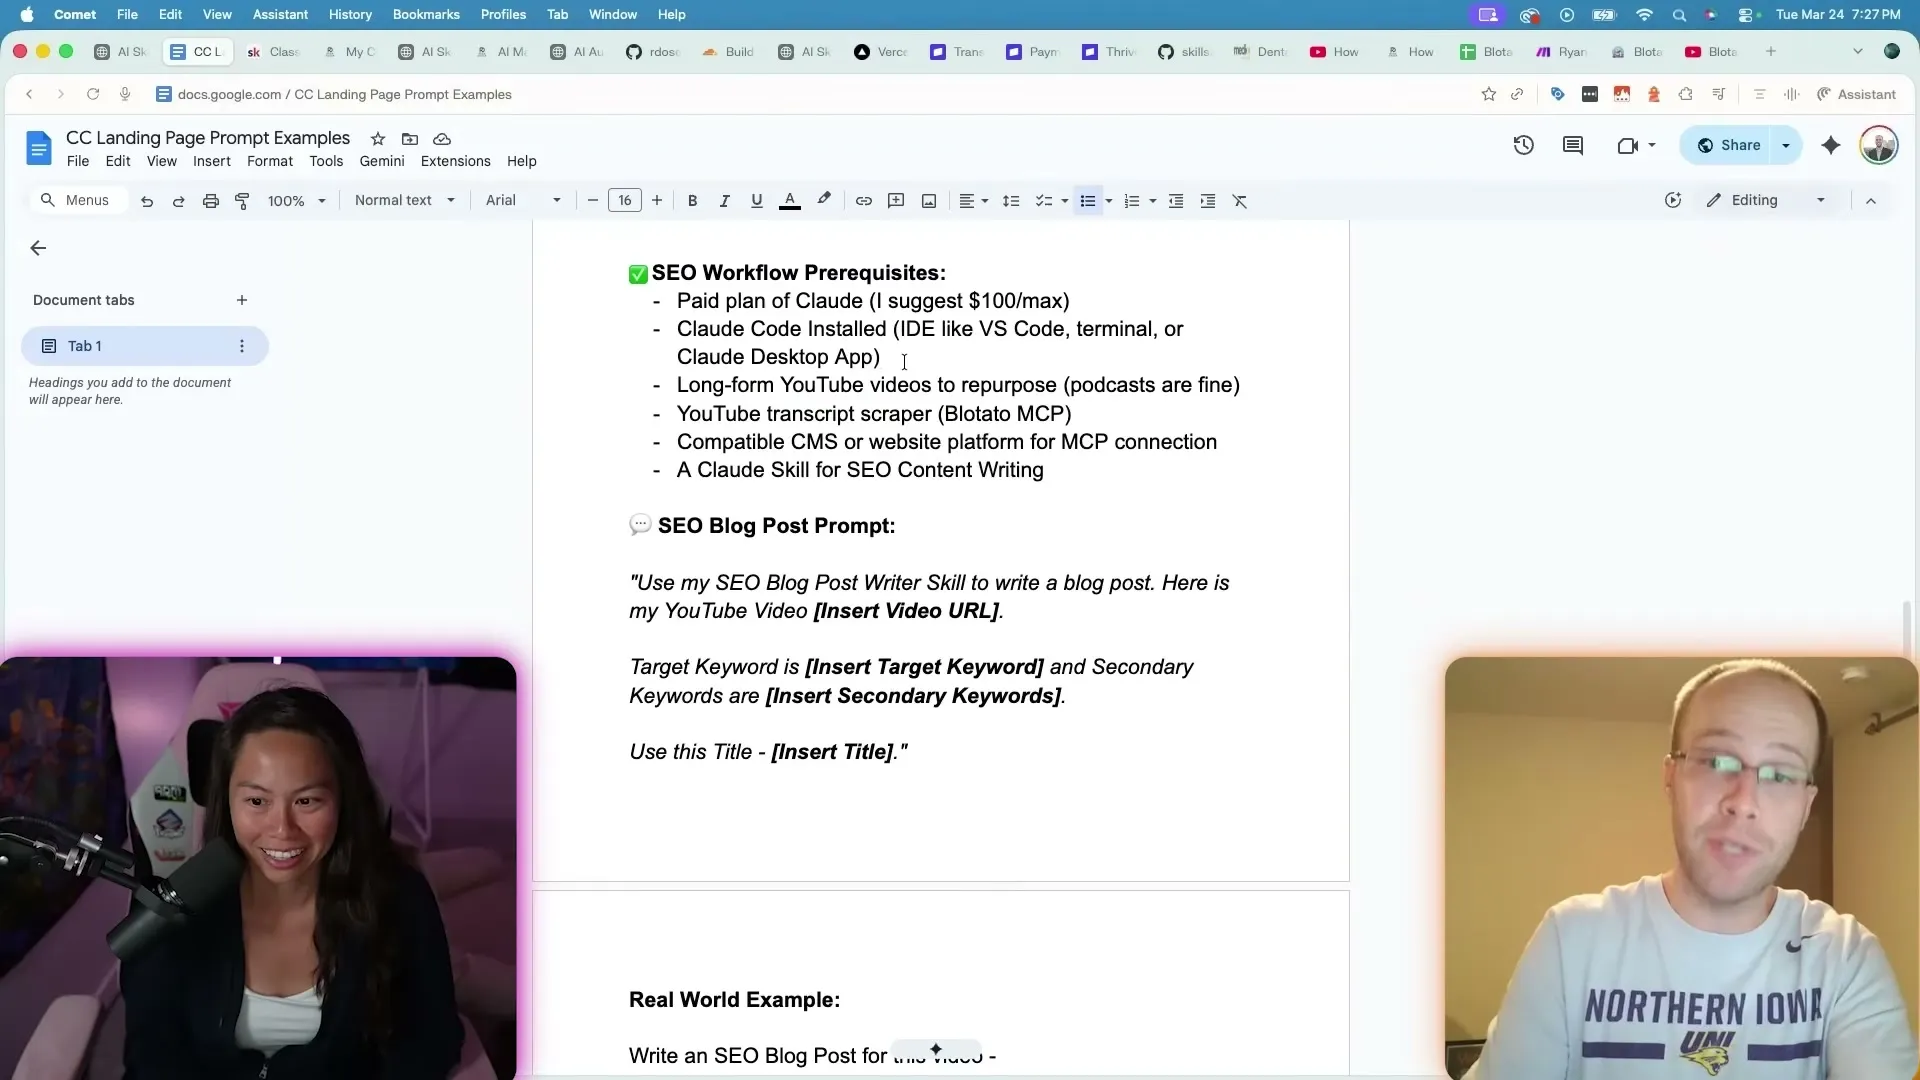Open line and paragraph spacing
This screenshot has width=1920, height=1080.
1011,201
